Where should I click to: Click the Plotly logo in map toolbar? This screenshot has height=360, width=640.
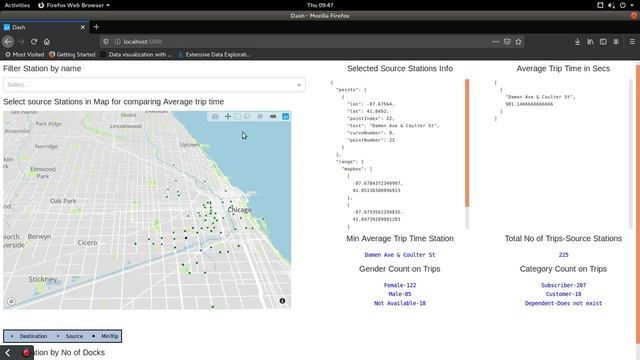click(x=286, y=117)
